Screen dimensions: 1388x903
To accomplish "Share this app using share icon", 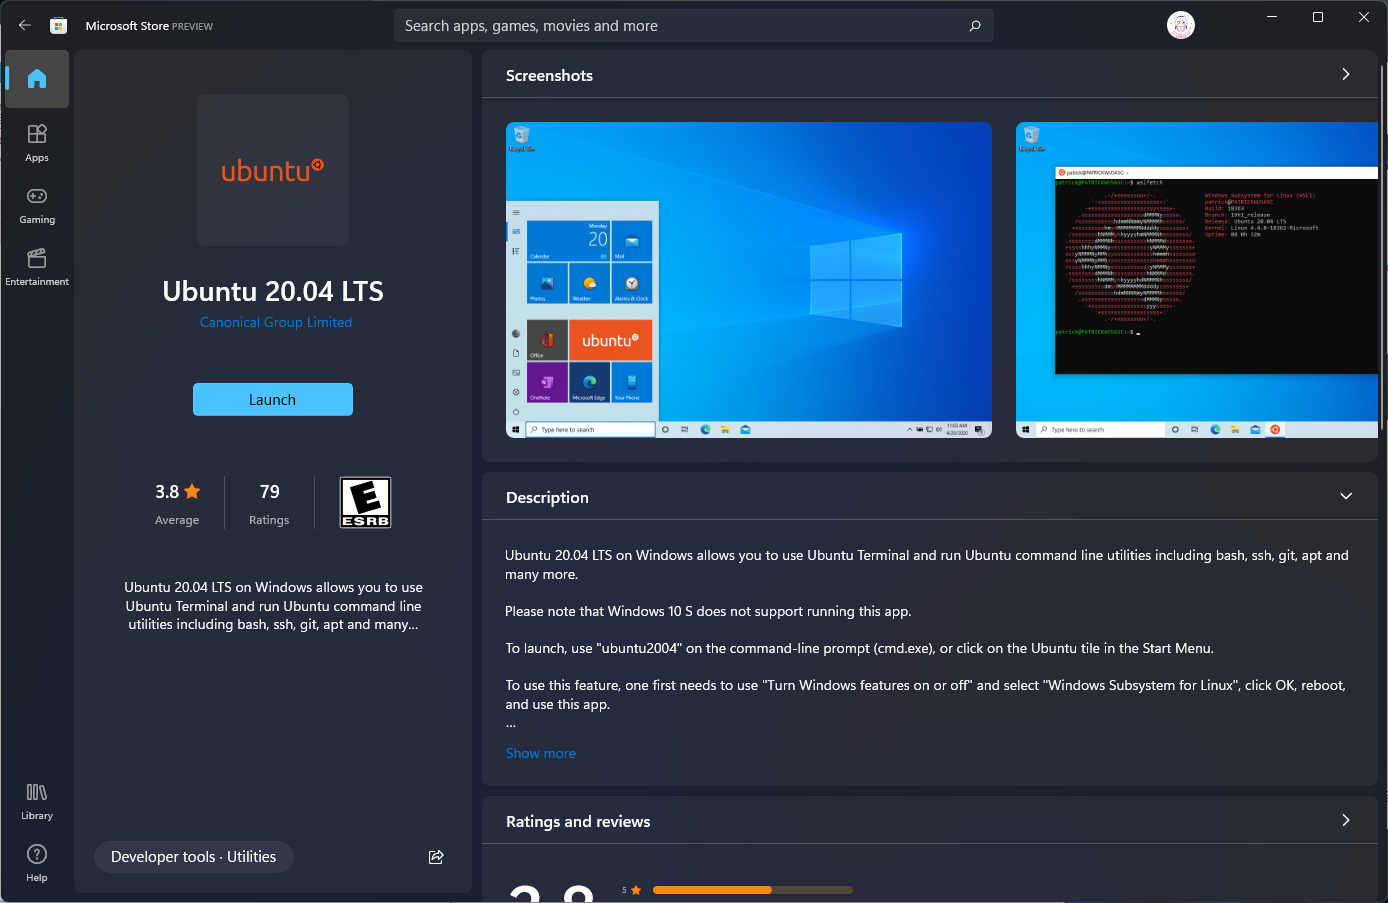I will click(436, 857).
